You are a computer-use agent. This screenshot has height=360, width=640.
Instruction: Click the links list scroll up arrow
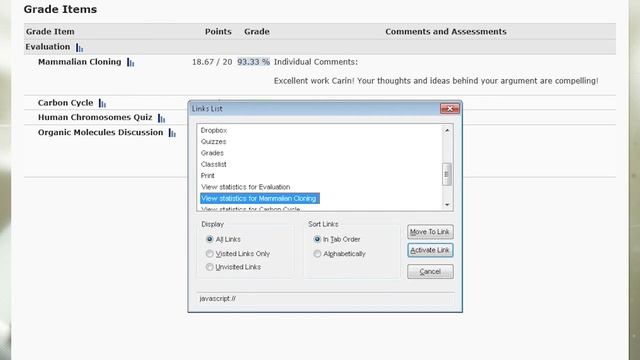447,130
